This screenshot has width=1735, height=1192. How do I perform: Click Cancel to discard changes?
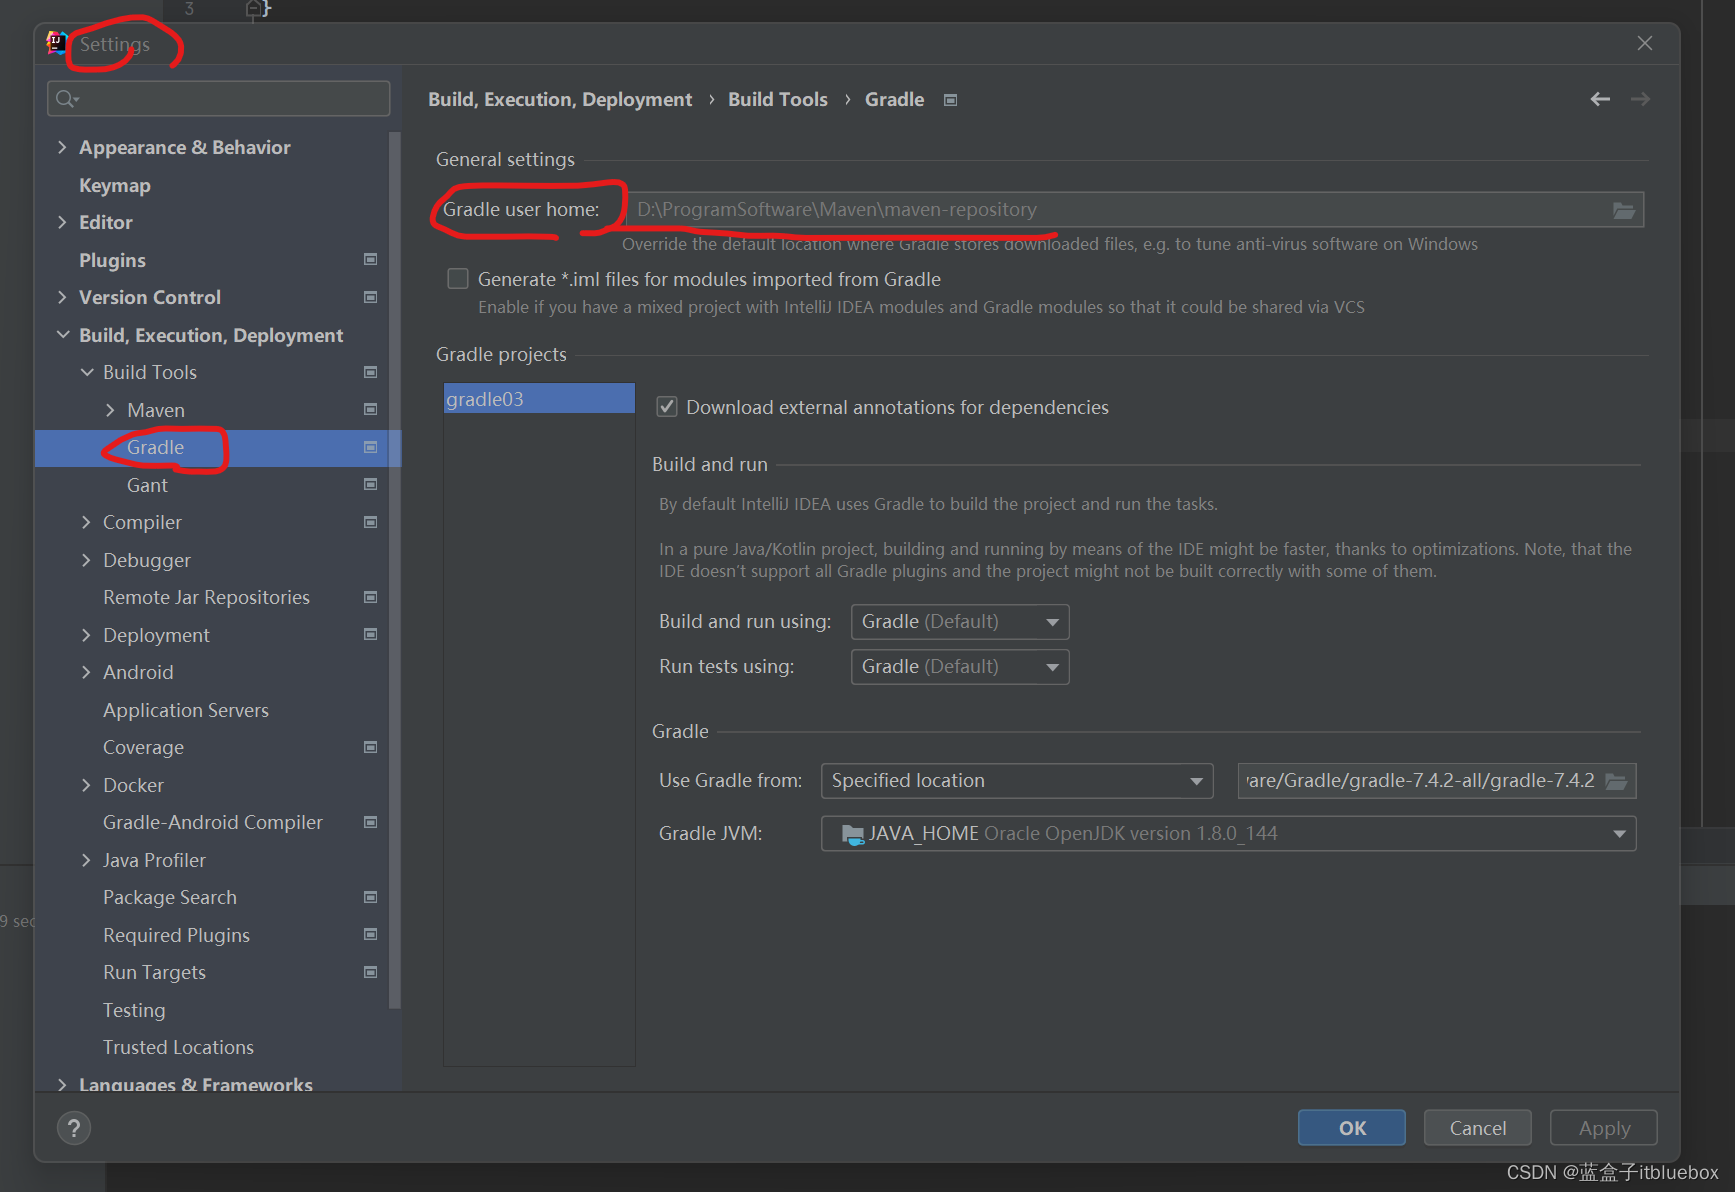(x=1478, y=1128)
